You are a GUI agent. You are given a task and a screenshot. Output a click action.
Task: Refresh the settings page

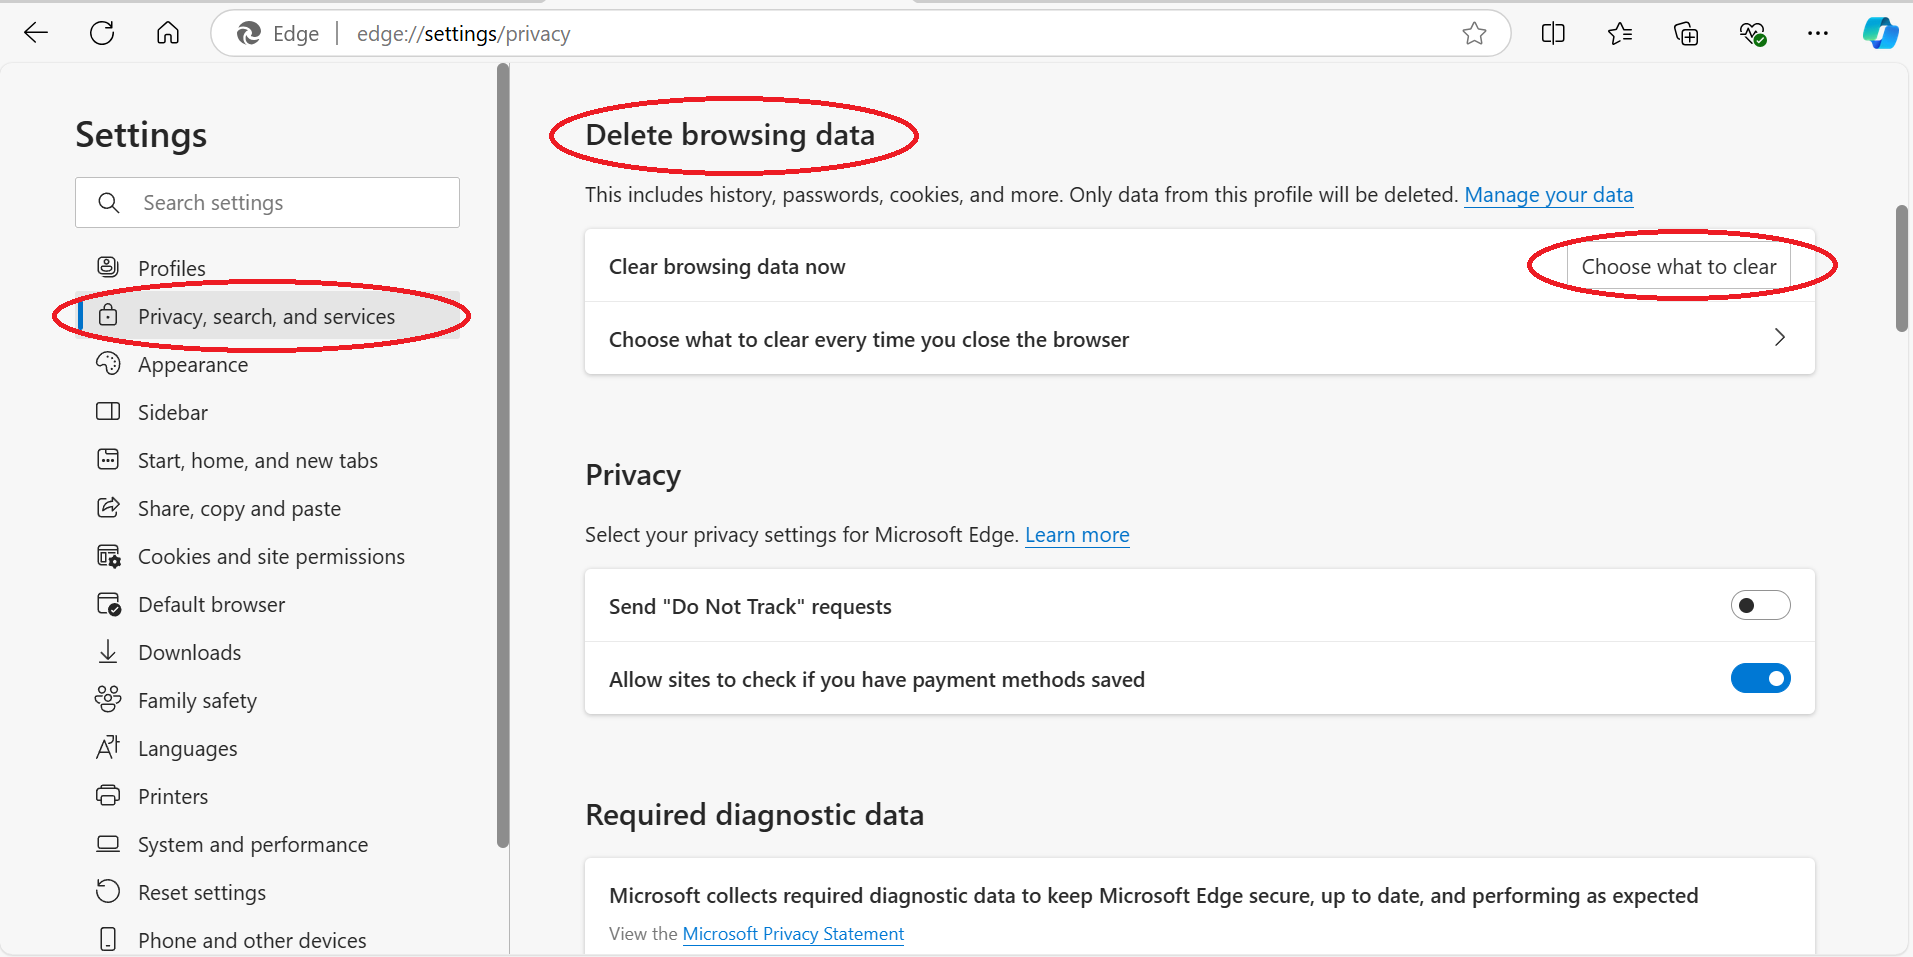pos(102,33)
